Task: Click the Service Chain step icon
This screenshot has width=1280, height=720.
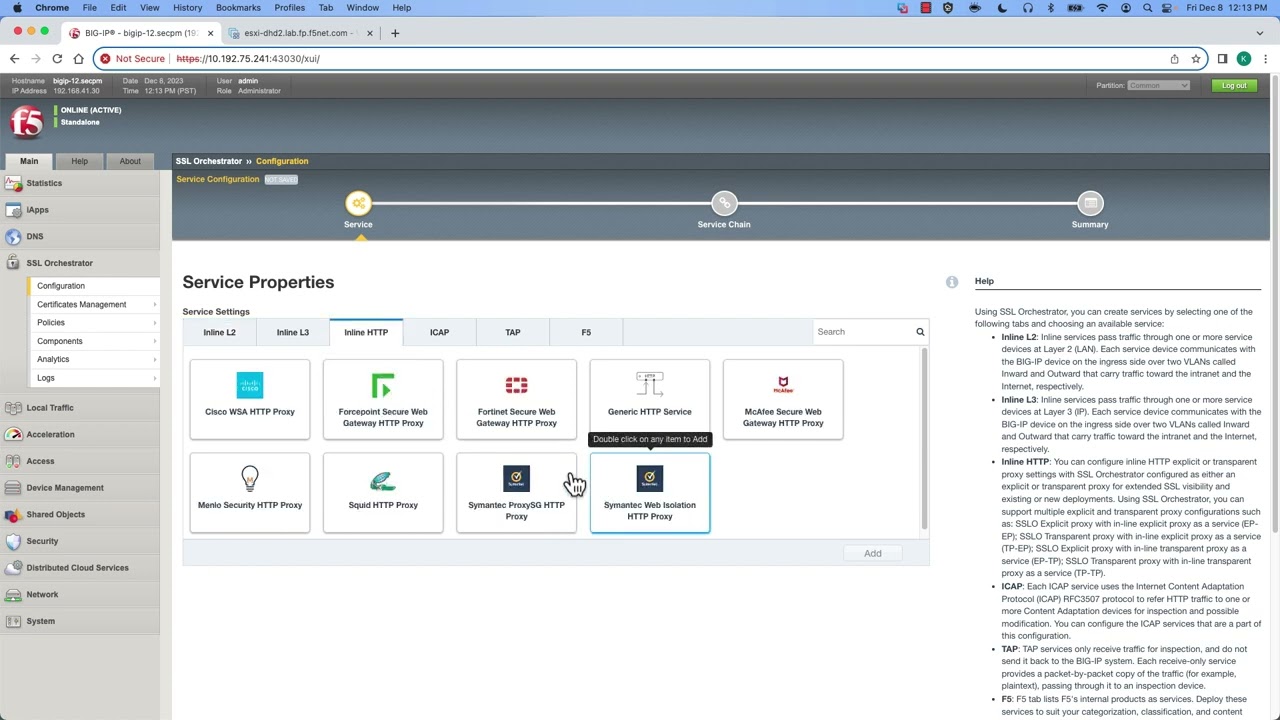Action: coord(724,203)
